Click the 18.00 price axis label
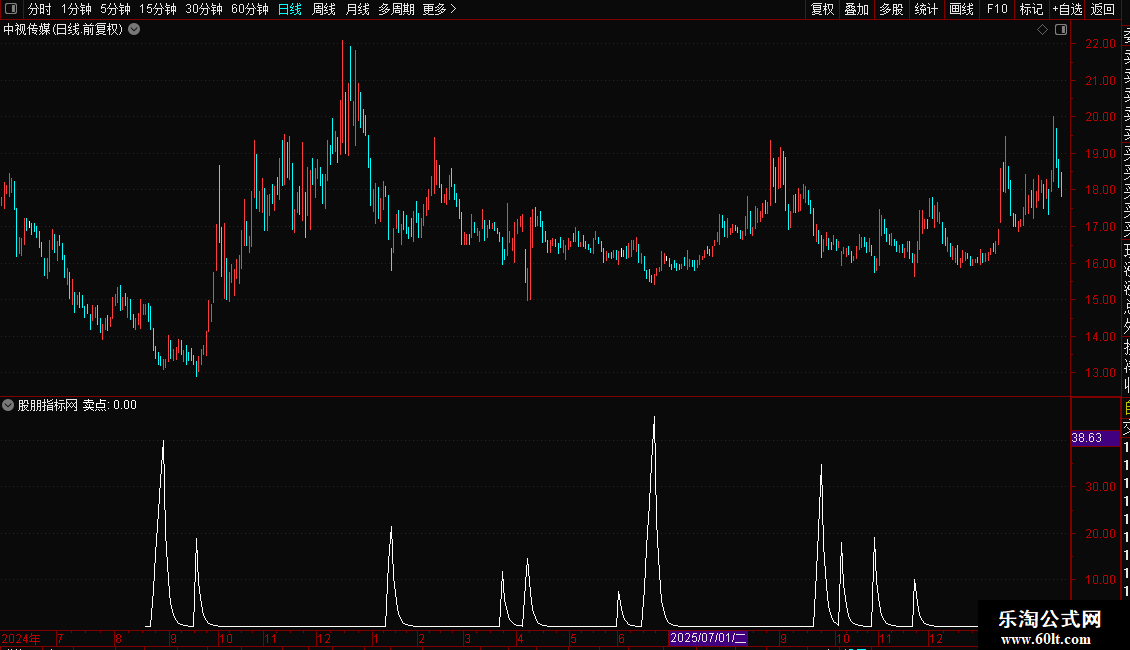The image size is (1130, 650). click(x=1100, y=190)
